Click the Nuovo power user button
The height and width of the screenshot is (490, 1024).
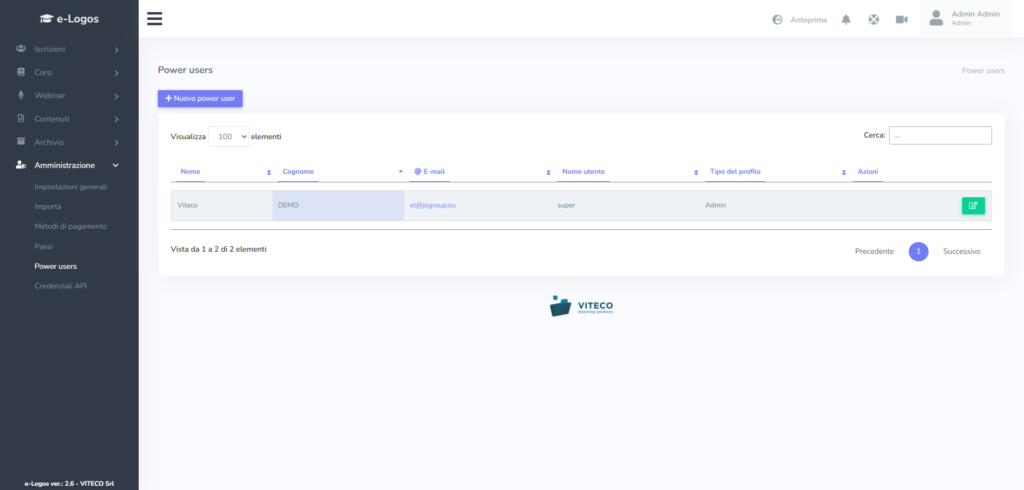(x=200, y=98)
